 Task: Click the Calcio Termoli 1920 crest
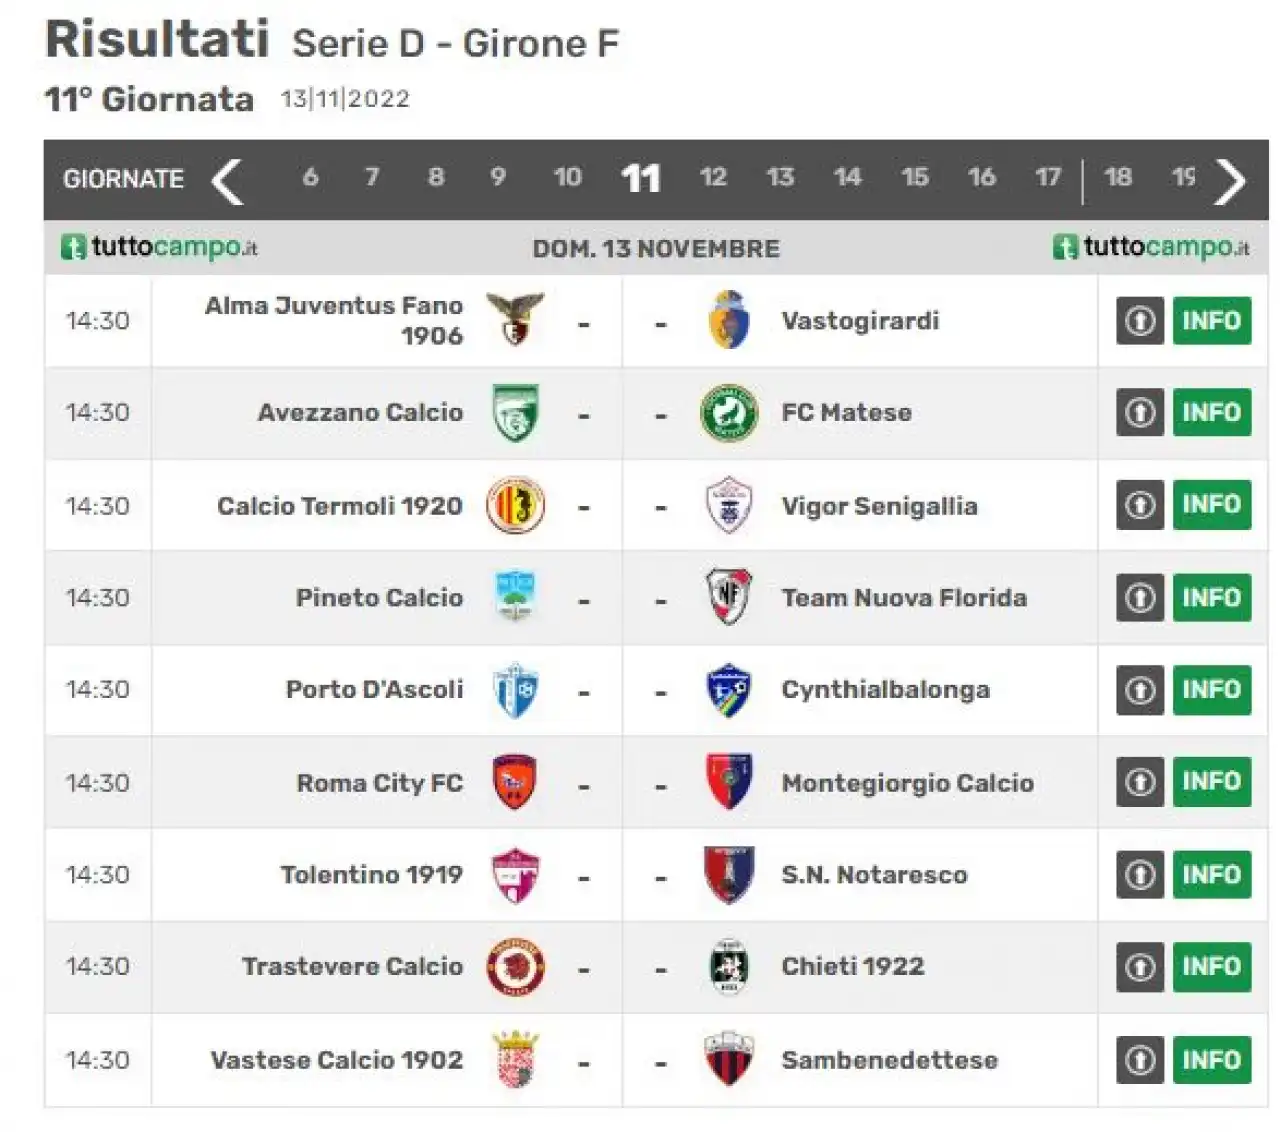click(515, 505)
